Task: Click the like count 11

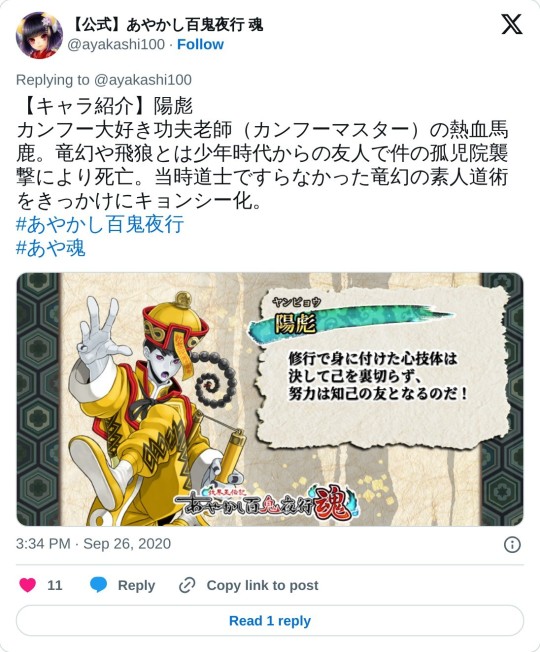Action: [x=55, y=585]
